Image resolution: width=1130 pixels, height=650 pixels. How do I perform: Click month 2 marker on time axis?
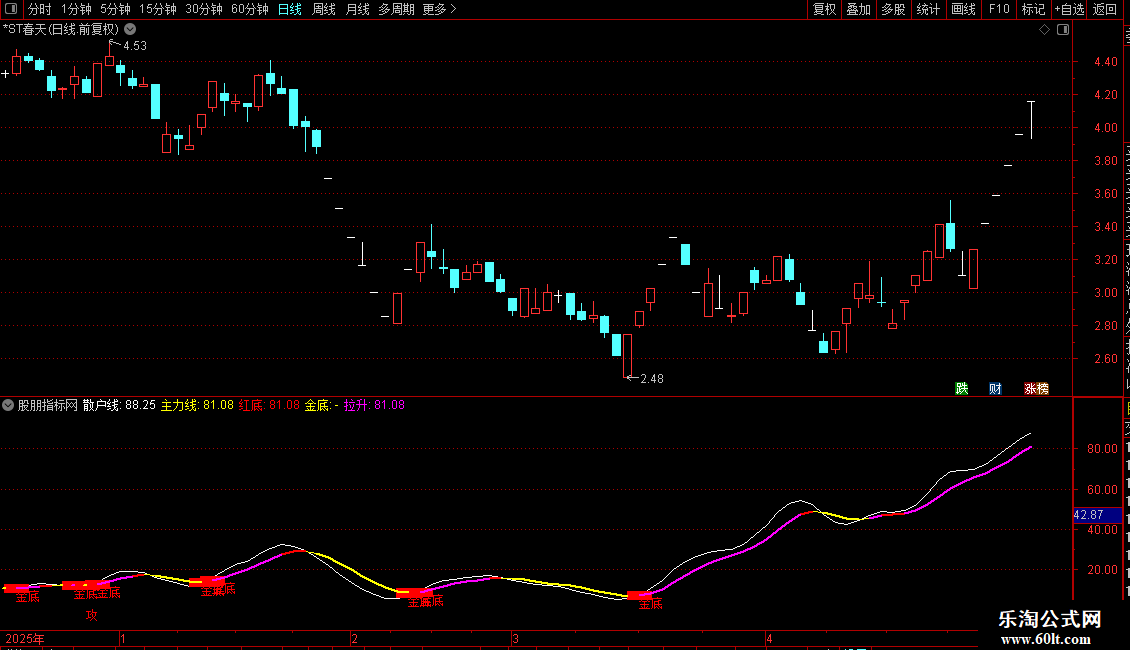[354, 638]
